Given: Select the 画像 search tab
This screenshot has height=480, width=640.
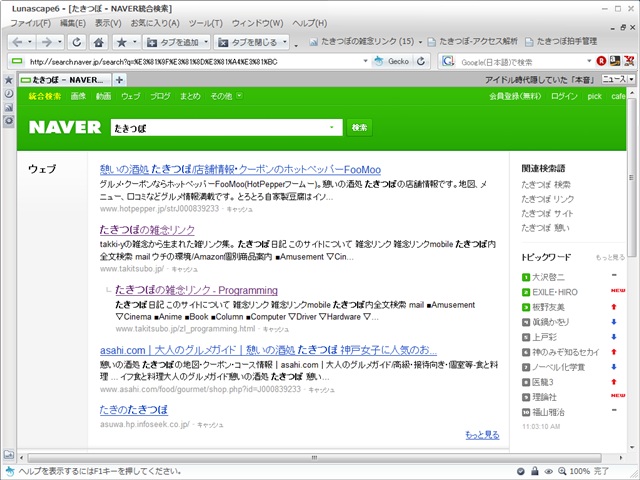Looking at the screenshot, I should [x=78, y=96].
